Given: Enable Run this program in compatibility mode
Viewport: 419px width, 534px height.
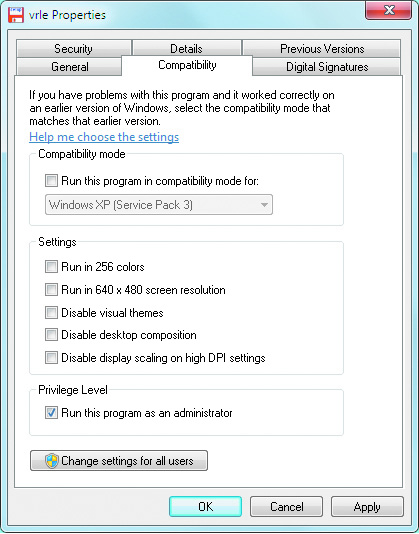Looking at the screenshot, I should pos(51,180).
